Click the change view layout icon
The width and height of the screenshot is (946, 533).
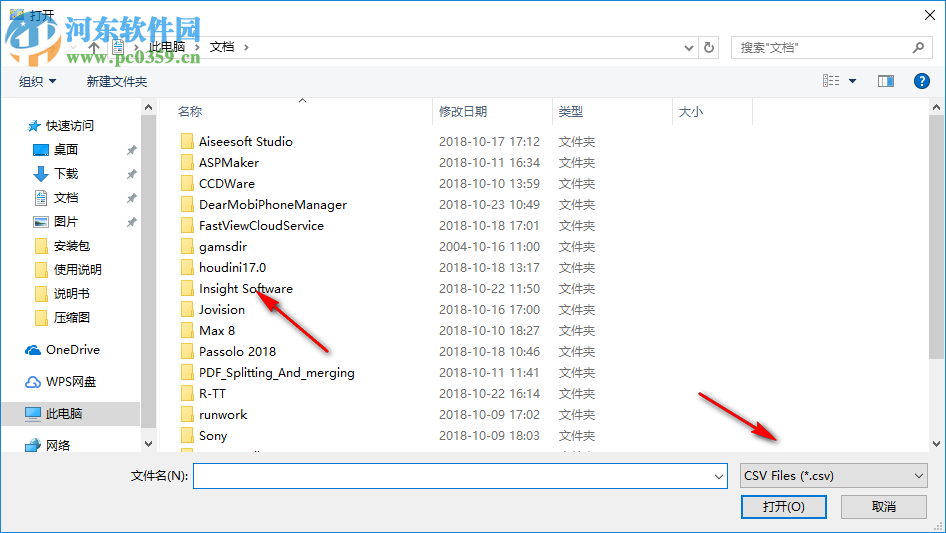click(831, 81)
